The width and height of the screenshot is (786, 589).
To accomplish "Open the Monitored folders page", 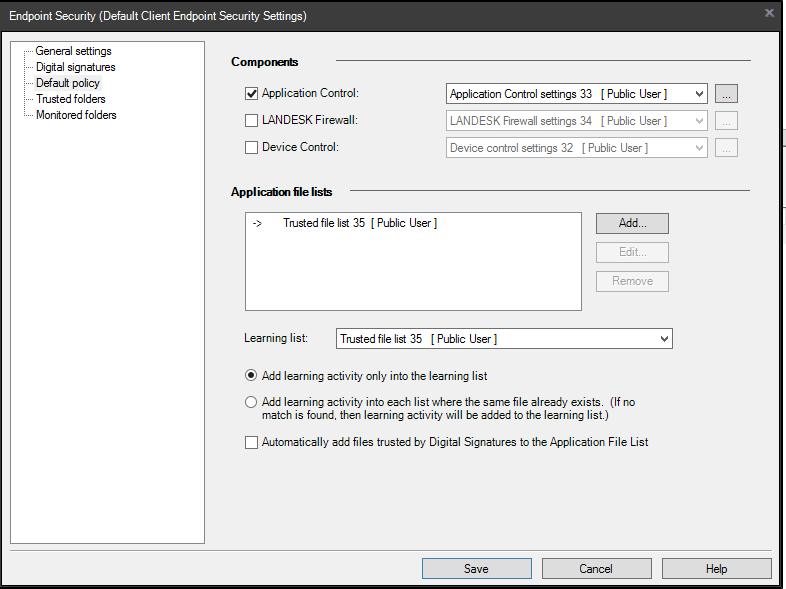I will (76, 115).
